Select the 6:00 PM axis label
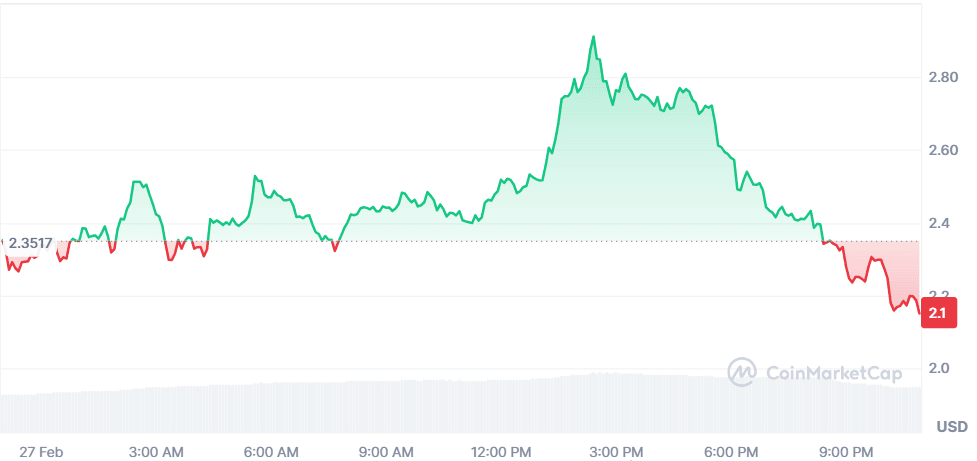 click(729, 452)
